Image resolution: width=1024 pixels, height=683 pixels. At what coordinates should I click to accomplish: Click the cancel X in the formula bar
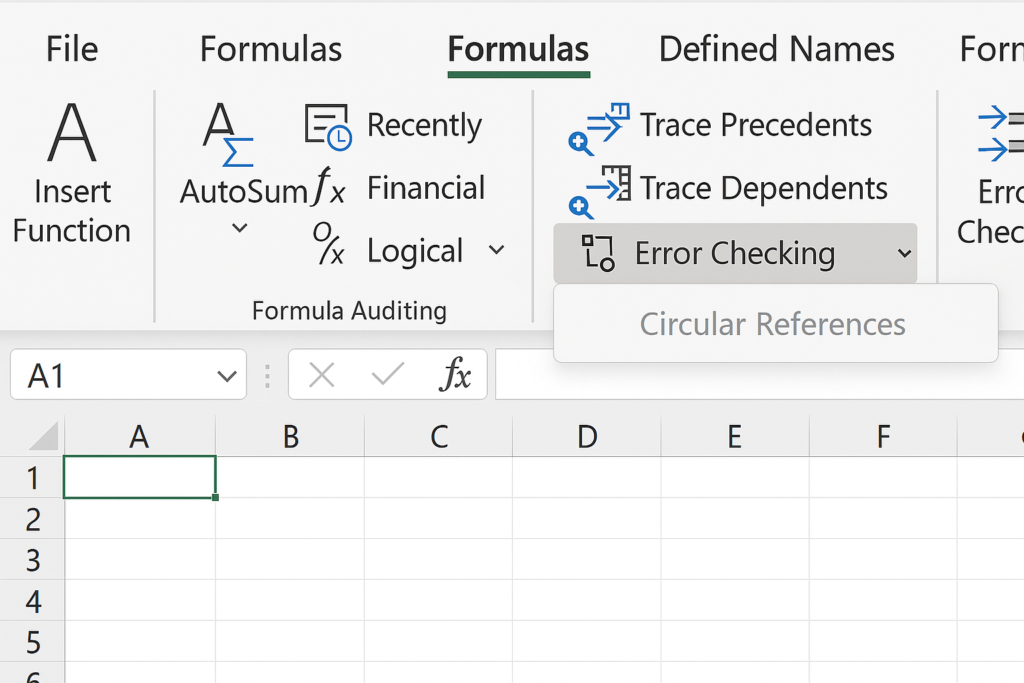click(321, 375)
